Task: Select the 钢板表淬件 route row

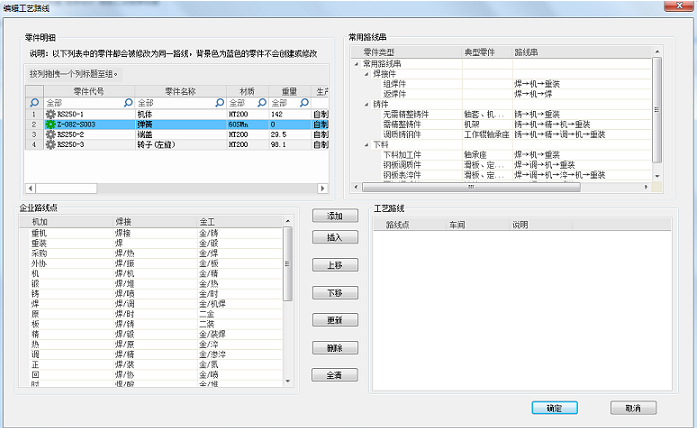Action: [501, 175]
